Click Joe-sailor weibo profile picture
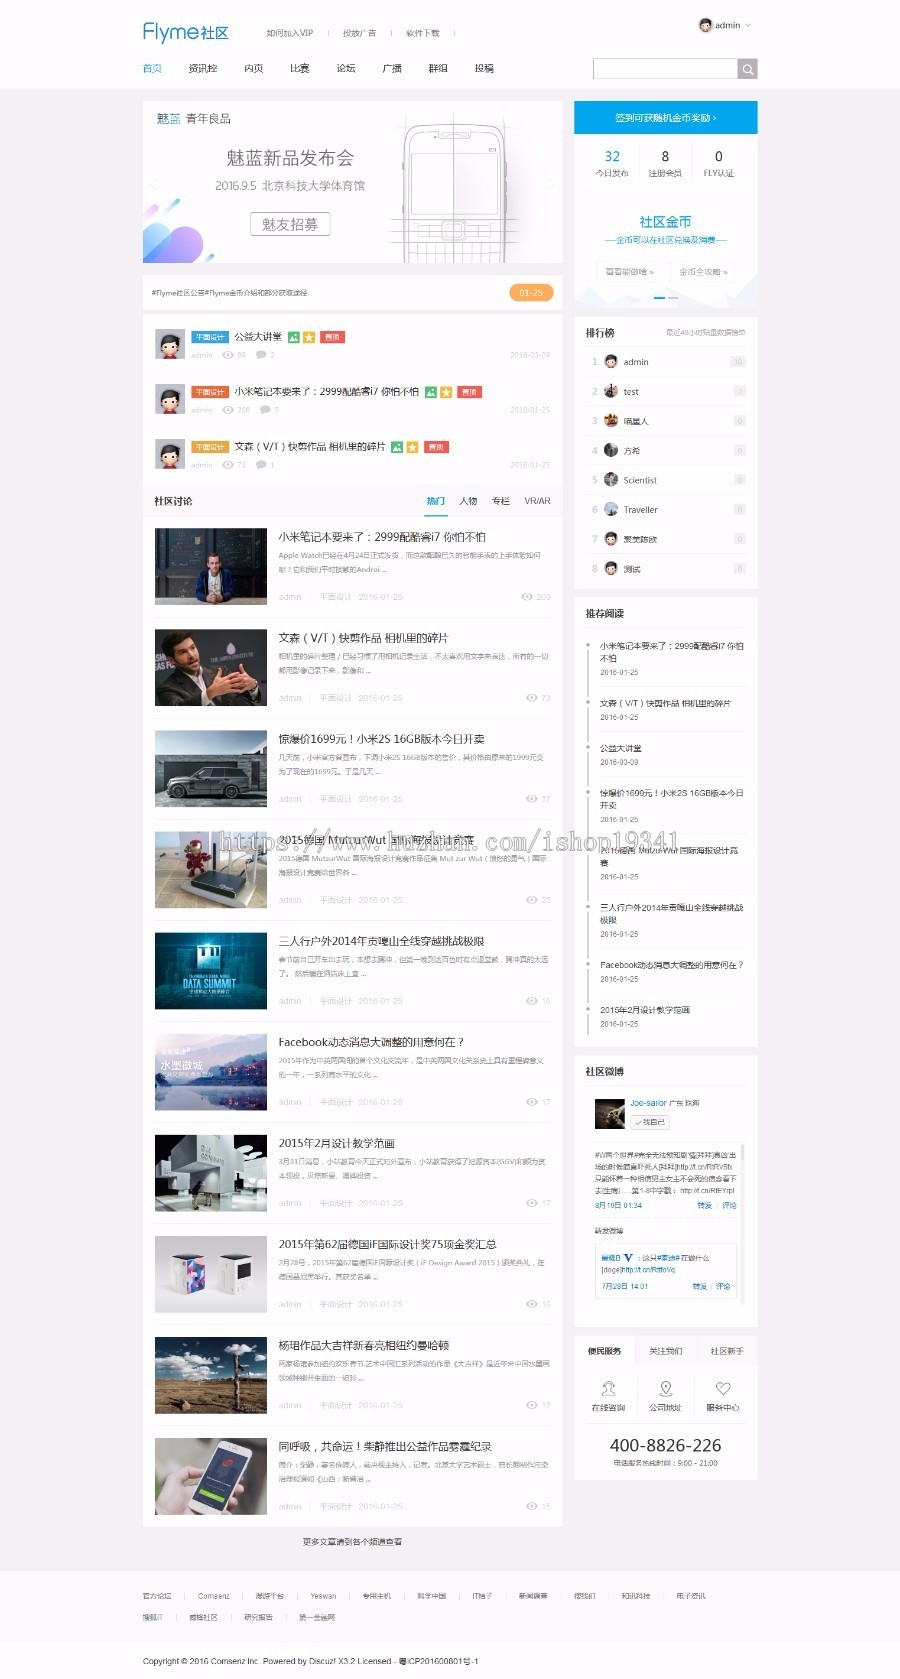The image size is (900, 1679). pyautogui.click(x=610, y=1113)
